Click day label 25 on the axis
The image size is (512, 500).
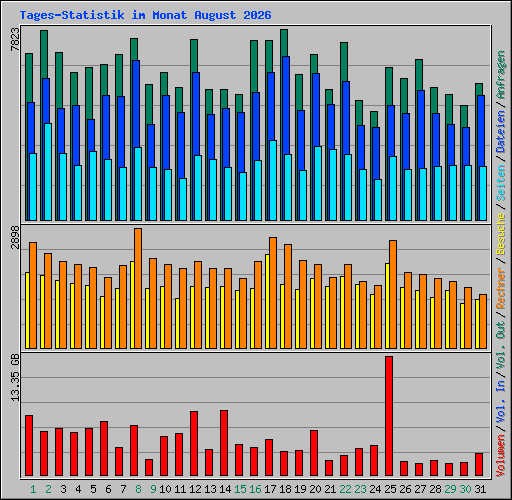tap(390, 489)
